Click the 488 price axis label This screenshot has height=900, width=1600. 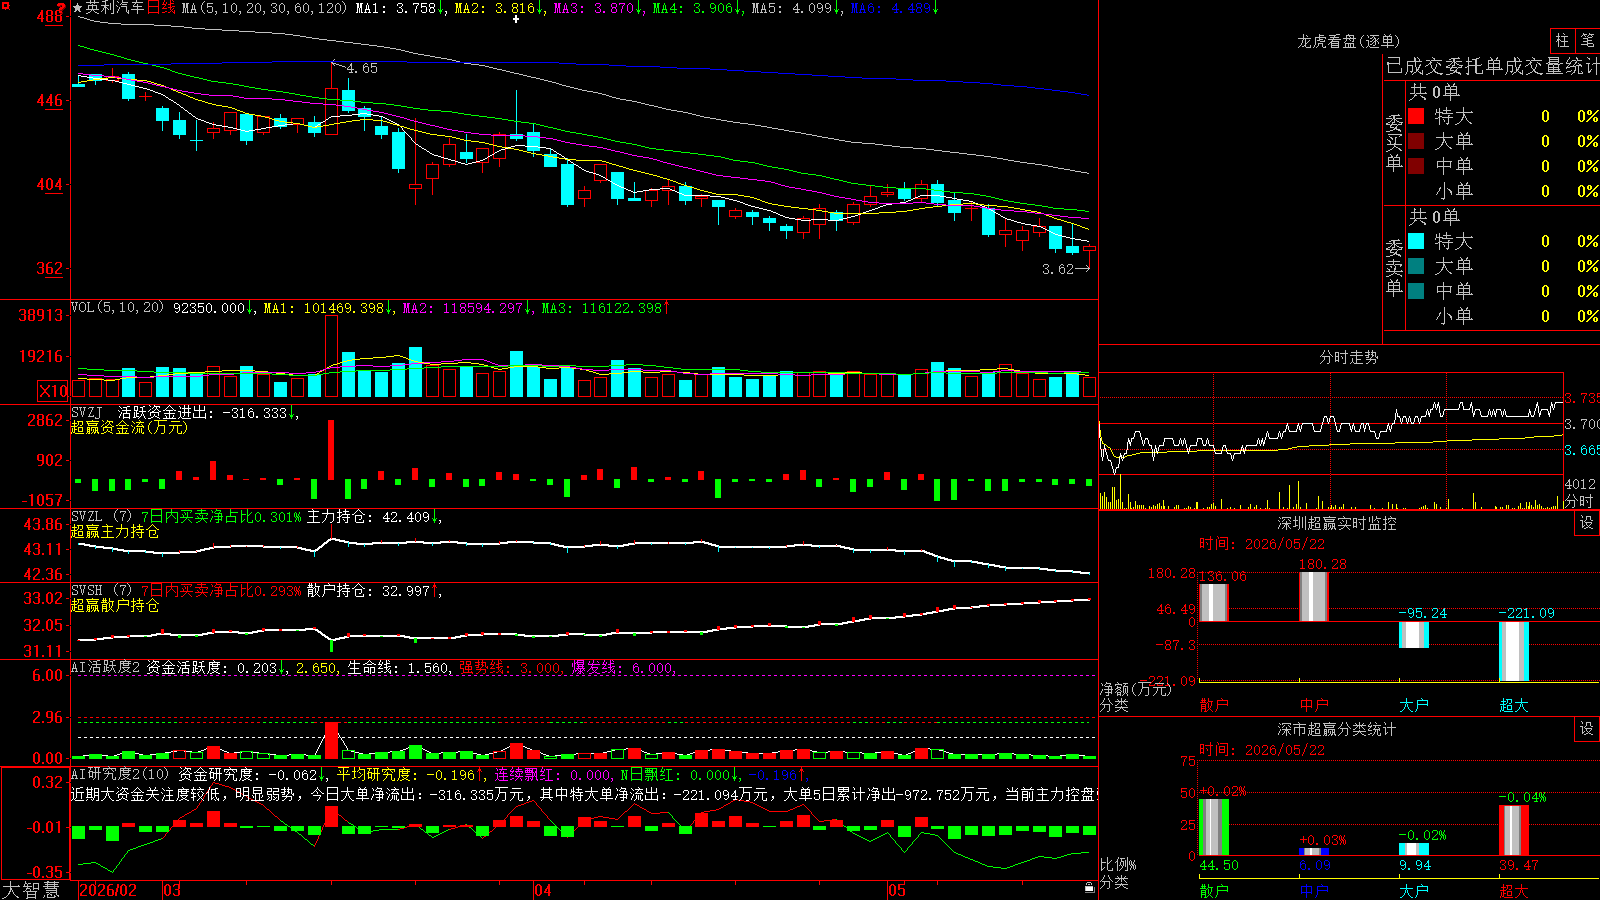coord(50,16)
